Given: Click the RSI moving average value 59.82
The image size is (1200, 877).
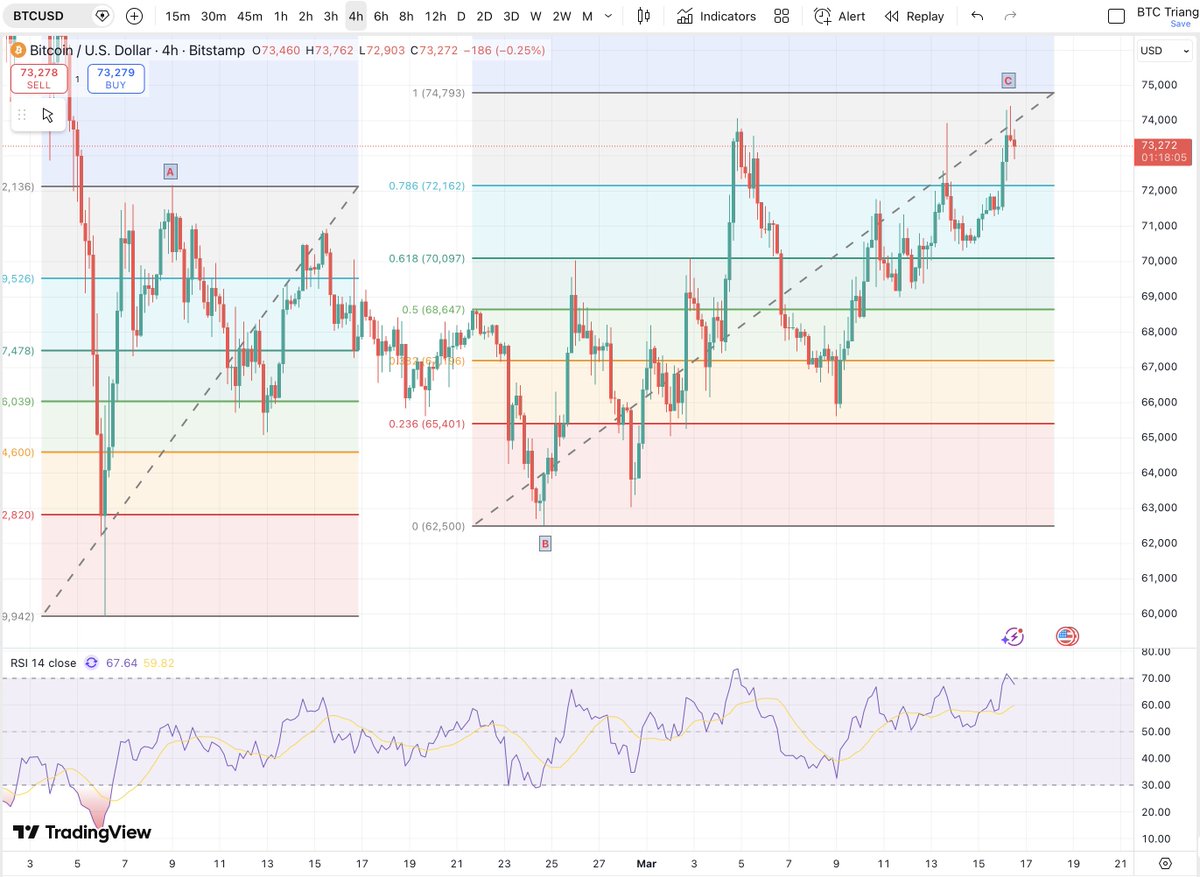Looking at the screenshot, I should pyautogui.click(x=159, y=662).
